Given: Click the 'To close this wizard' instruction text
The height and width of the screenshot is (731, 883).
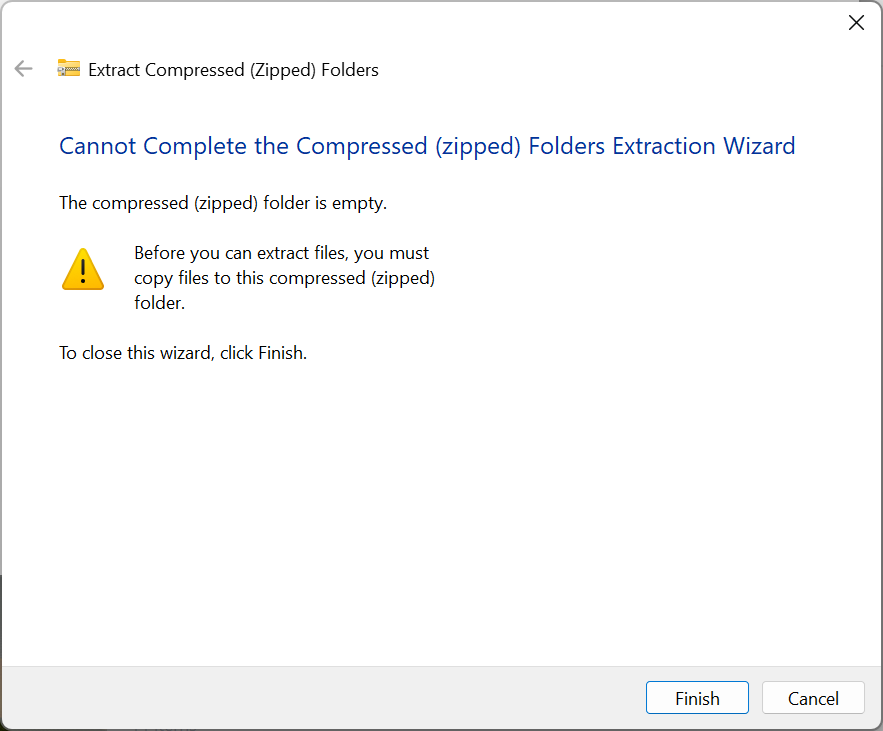Looking at the screenshot, I should click(x=183, y=353).
